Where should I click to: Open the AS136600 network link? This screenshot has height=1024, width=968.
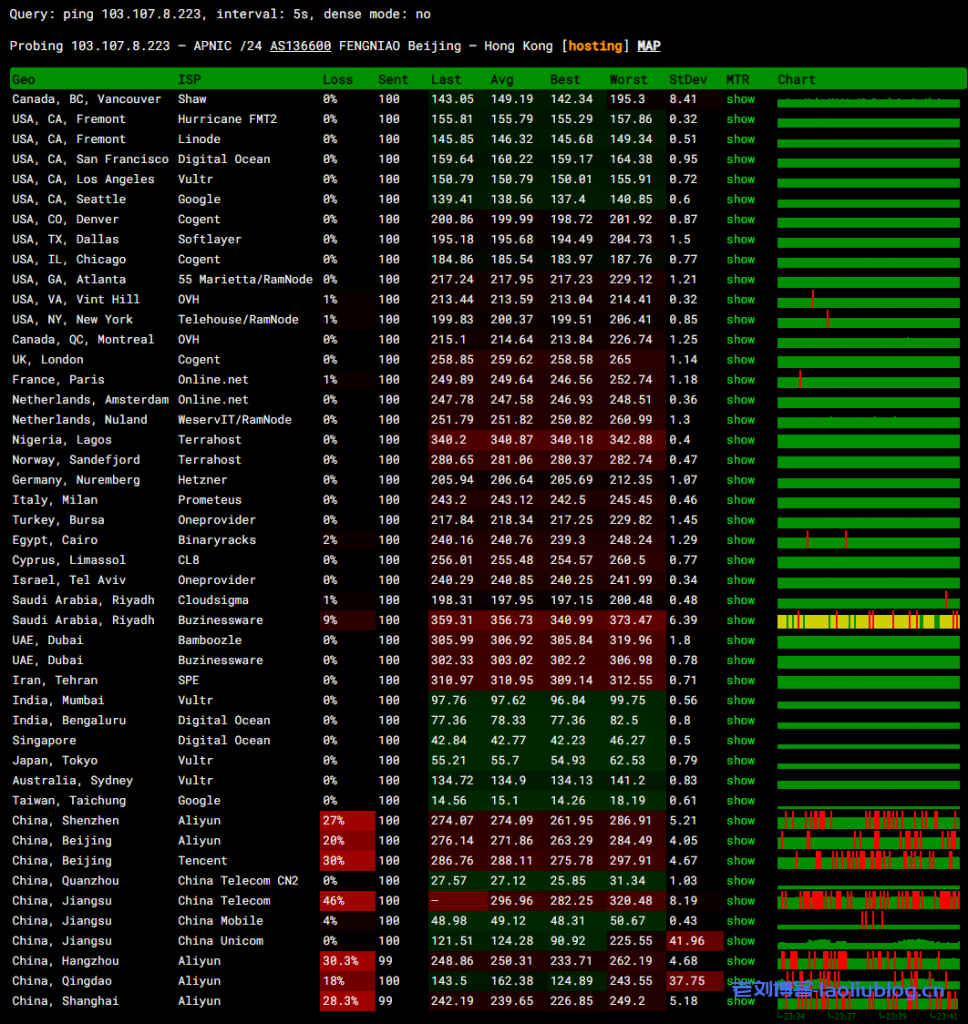click(x=300, y=46)
